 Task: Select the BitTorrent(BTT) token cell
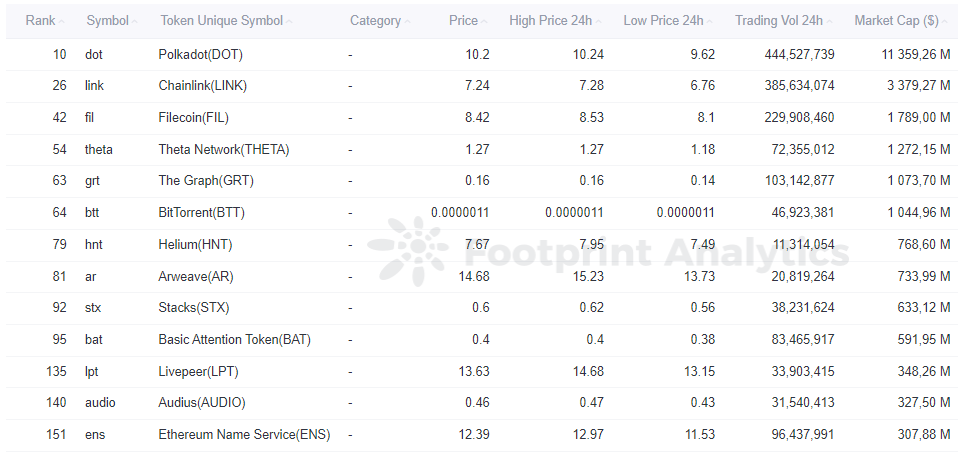coord(202,213)
